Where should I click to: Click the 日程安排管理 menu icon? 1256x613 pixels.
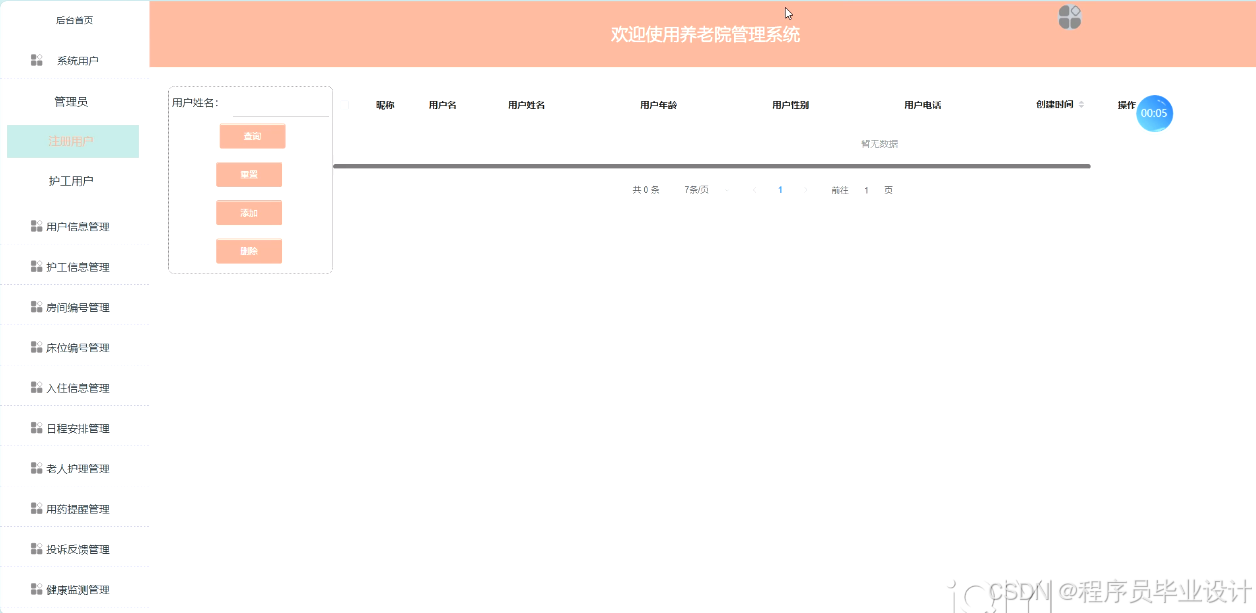click(37, 428)
